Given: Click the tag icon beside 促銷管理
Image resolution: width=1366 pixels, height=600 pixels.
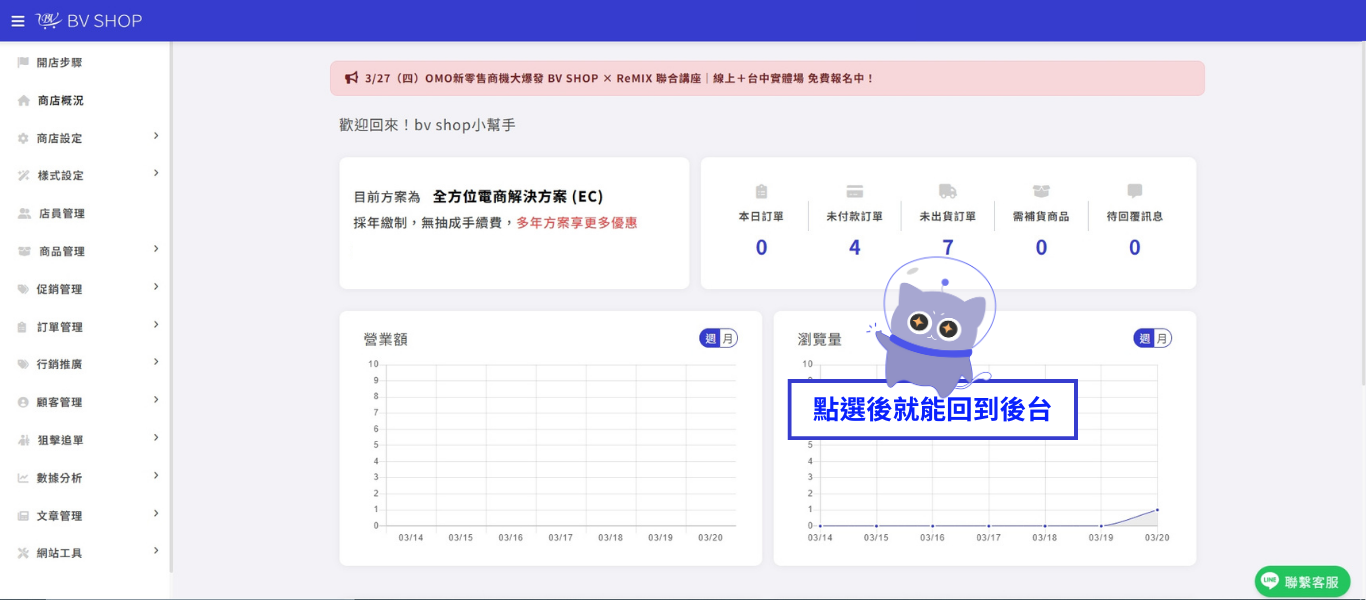Looking at the screenshot, I should click(x=23, y=289).
